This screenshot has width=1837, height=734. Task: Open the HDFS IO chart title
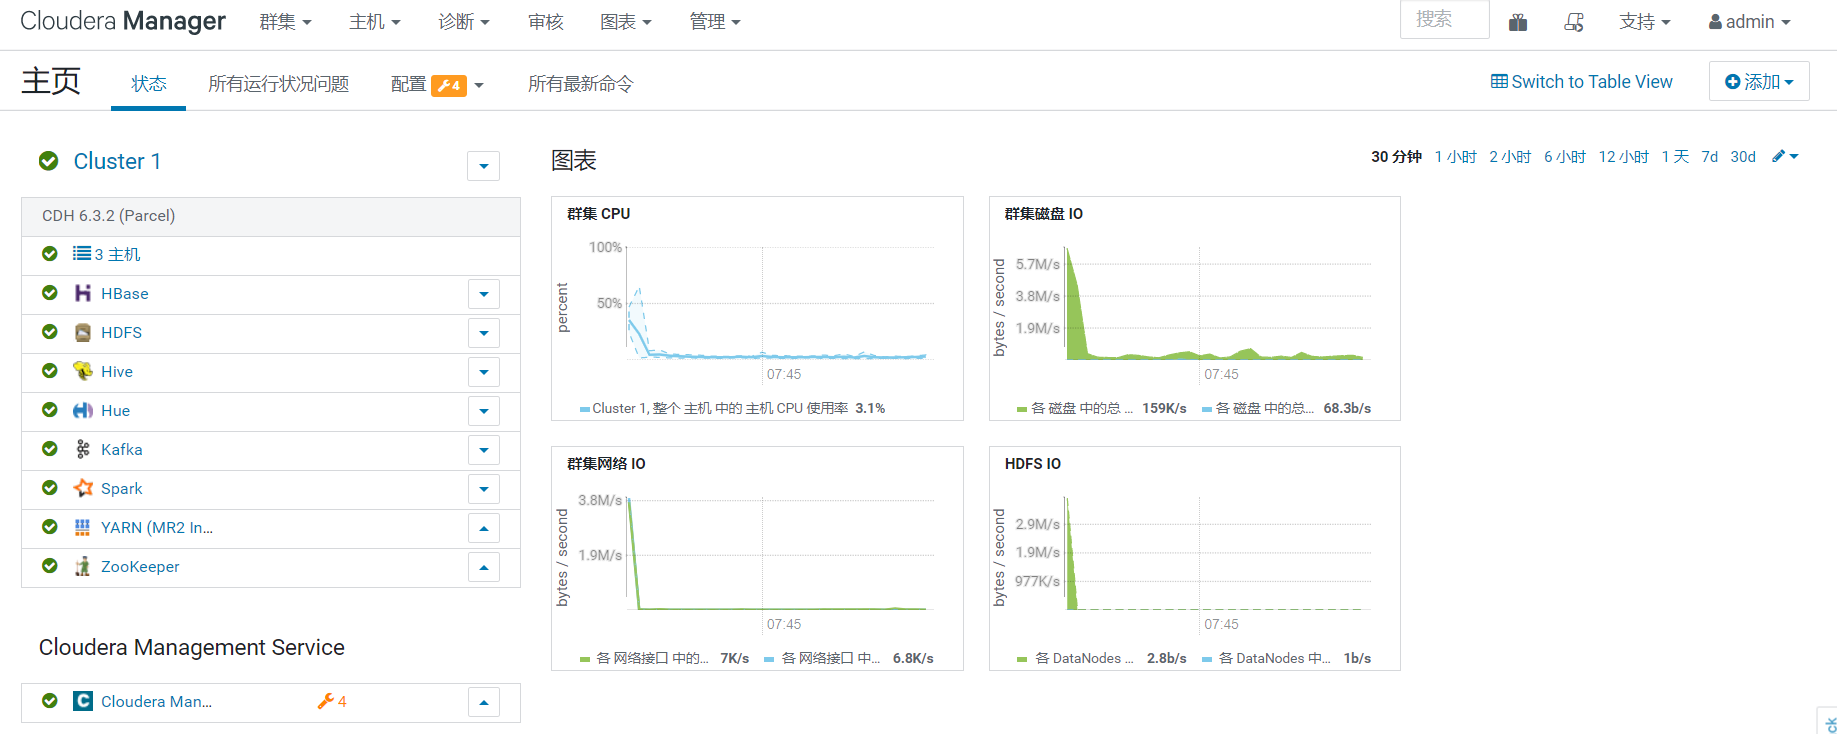(x=1033, y=464)
